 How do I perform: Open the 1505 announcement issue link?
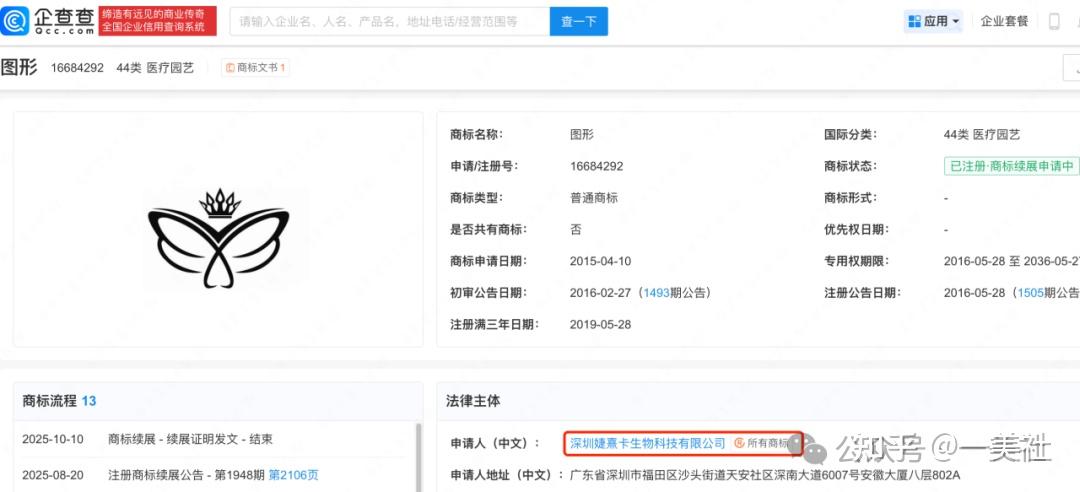[1029, 293]
